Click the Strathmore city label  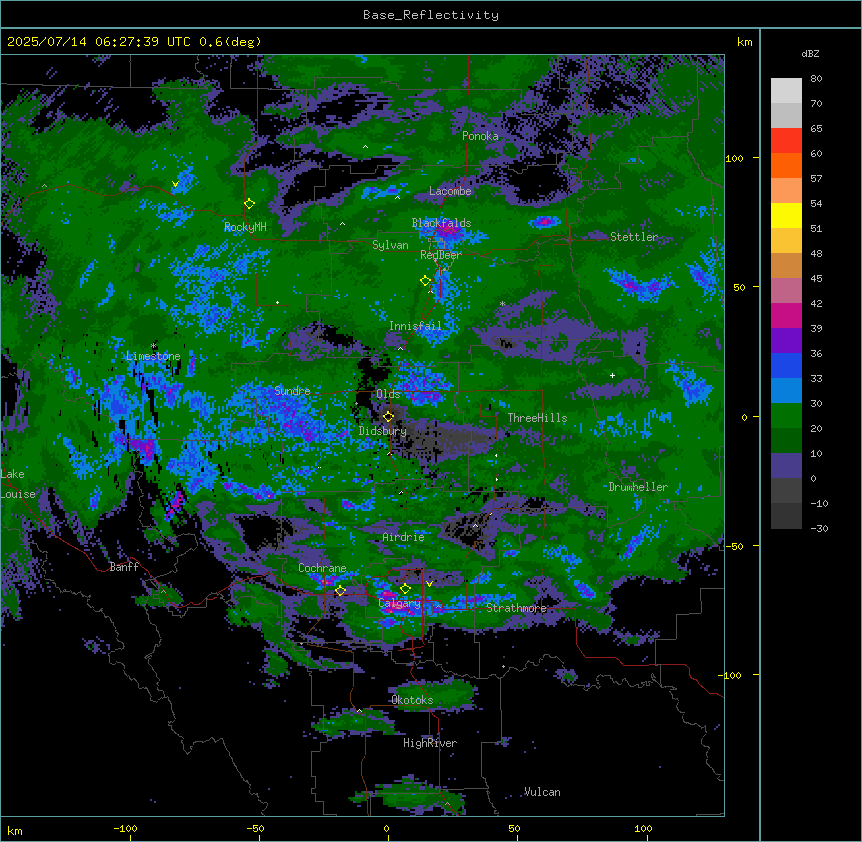point(516,608)
